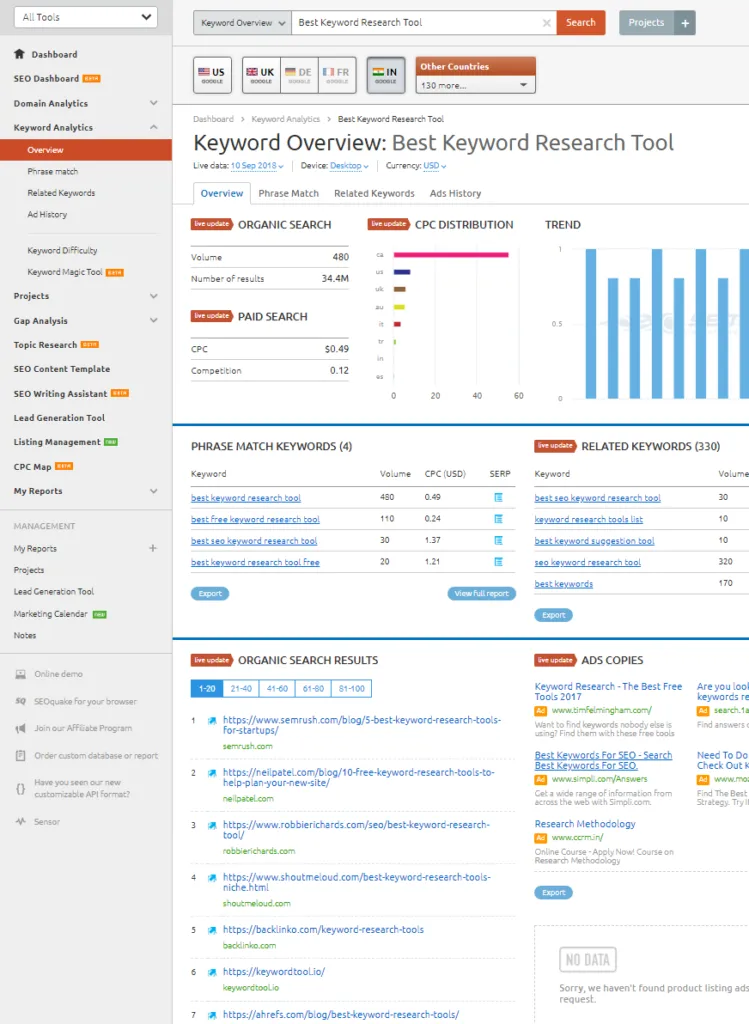Open Keyword Difficulty in sidebar
This screenshot has width=749, height=1024.
click(x=62, y=250)
